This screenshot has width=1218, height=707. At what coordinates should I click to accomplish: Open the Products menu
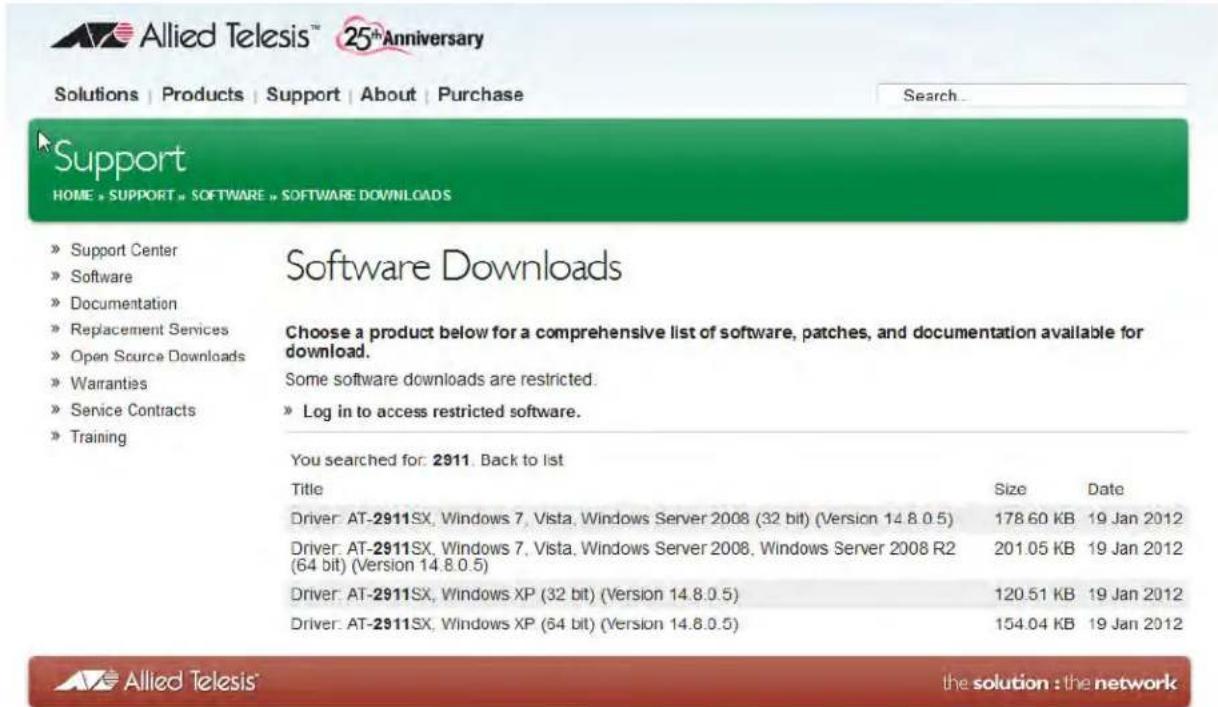pos(202,94)
